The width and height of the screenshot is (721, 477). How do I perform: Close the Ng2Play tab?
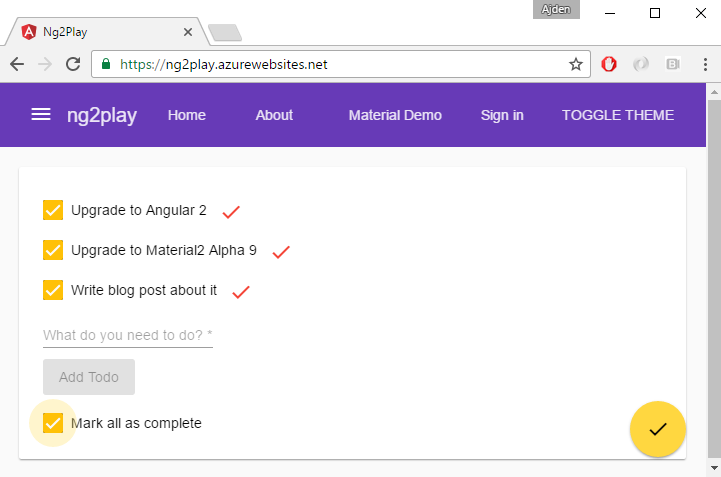pyautogui.click(x=188, y=32)
